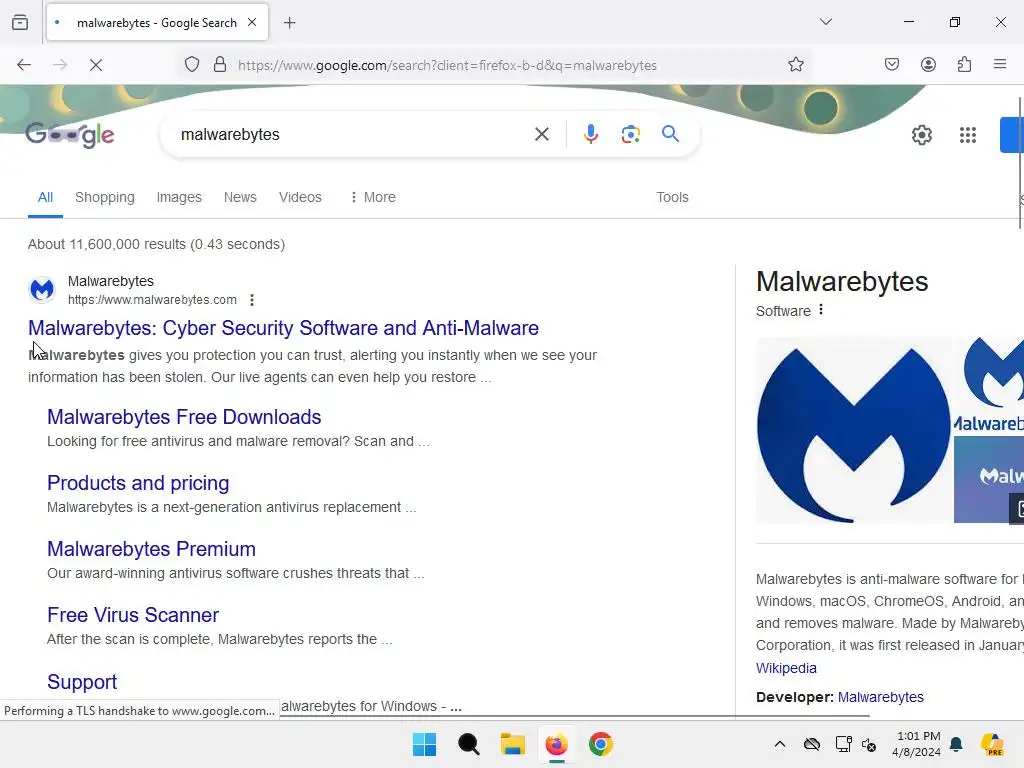This screenshot has height=768, width=1024.
Task: Open Firefox View tab list icon
Action: point(20,22)
